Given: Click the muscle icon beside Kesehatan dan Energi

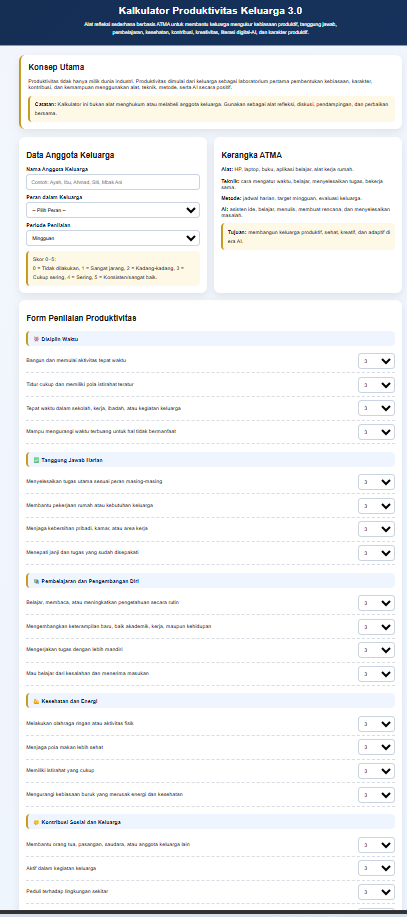Looking at the screenshot, I should (x=37, y=701).
